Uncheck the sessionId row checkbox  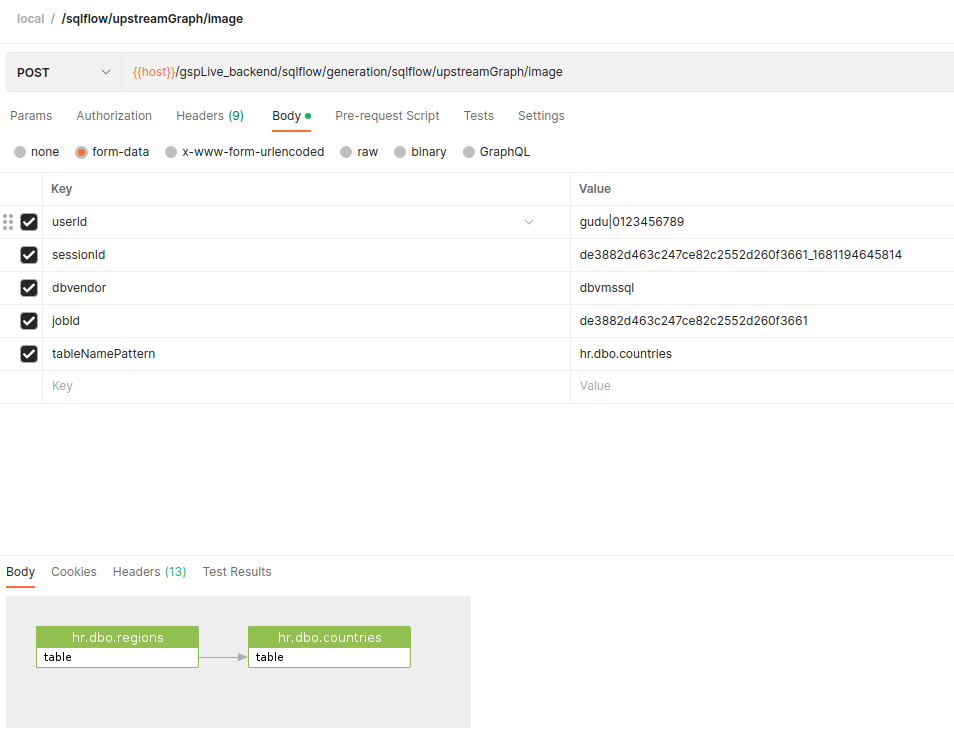point(29,255)
